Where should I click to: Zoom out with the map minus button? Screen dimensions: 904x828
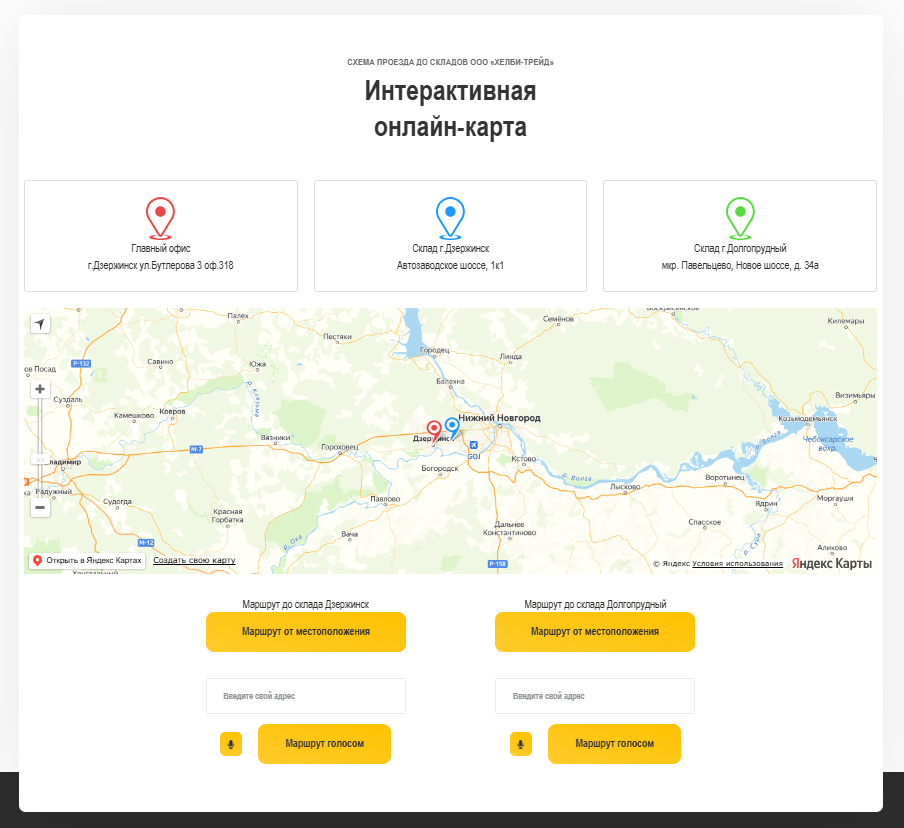click(40, 507)
